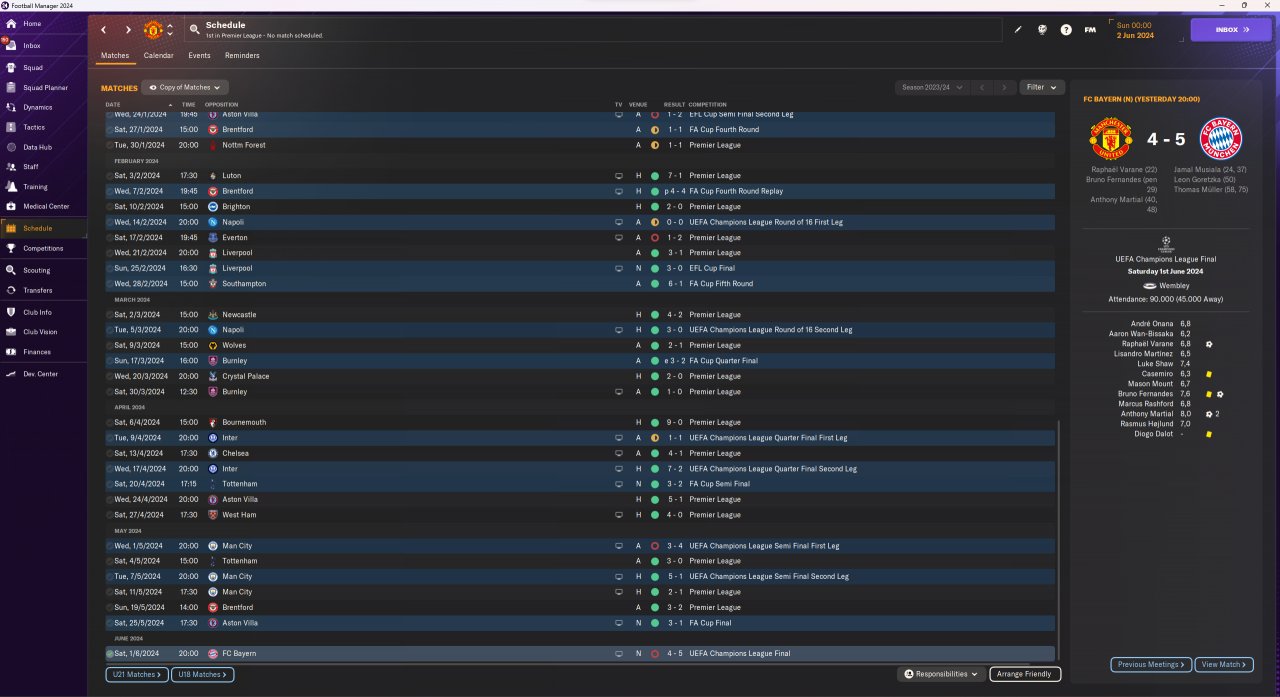
Task: Go back with the left arrow
Action: tap(103, 30)
